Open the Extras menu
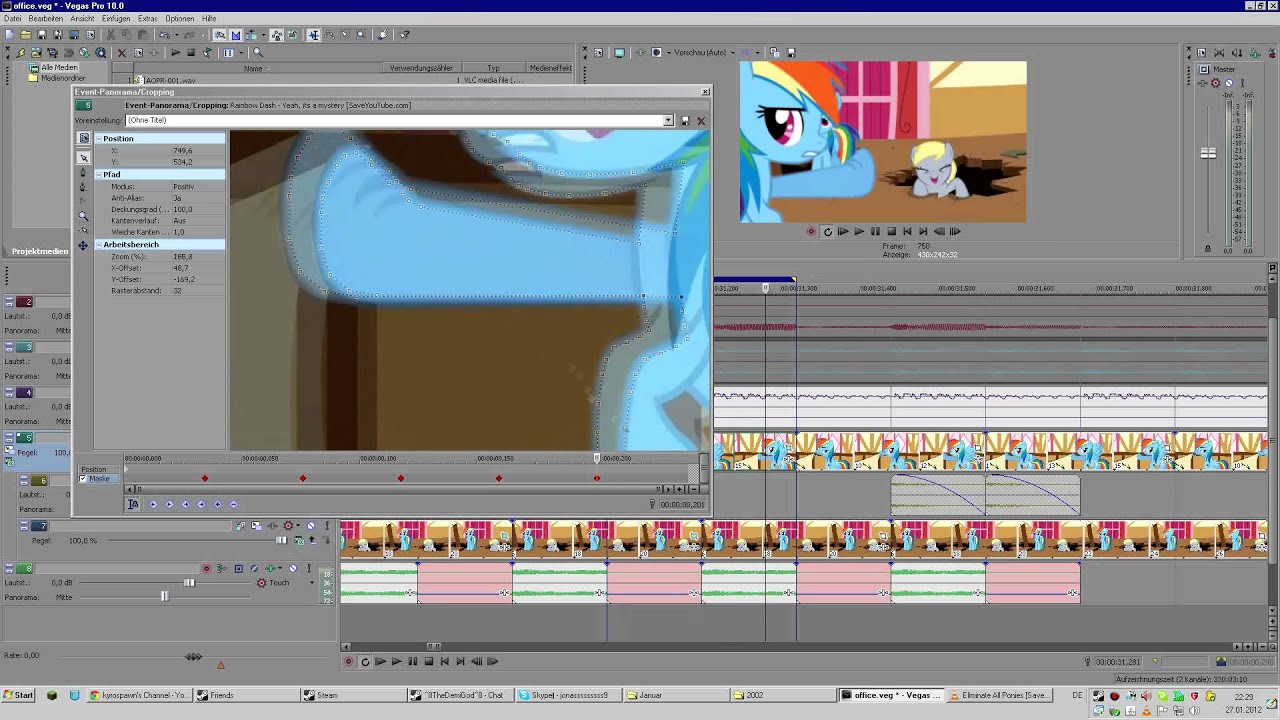The image size is (1280, 720). coord(148,18)
